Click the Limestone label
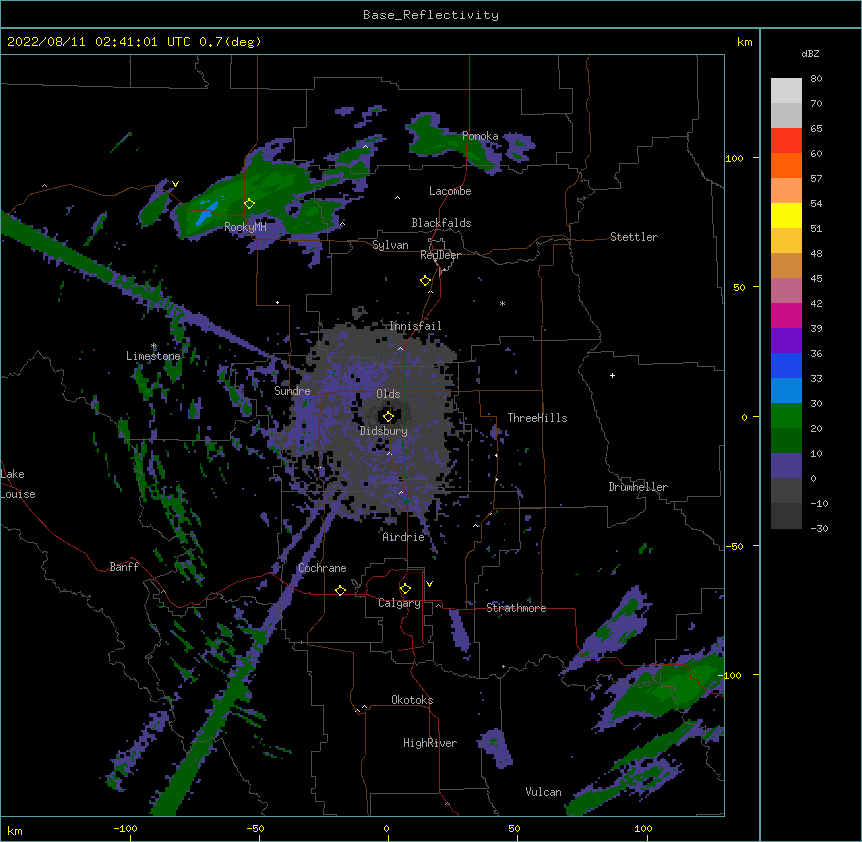The height and width of the screenshot is (842, 862). click(153, 356)
